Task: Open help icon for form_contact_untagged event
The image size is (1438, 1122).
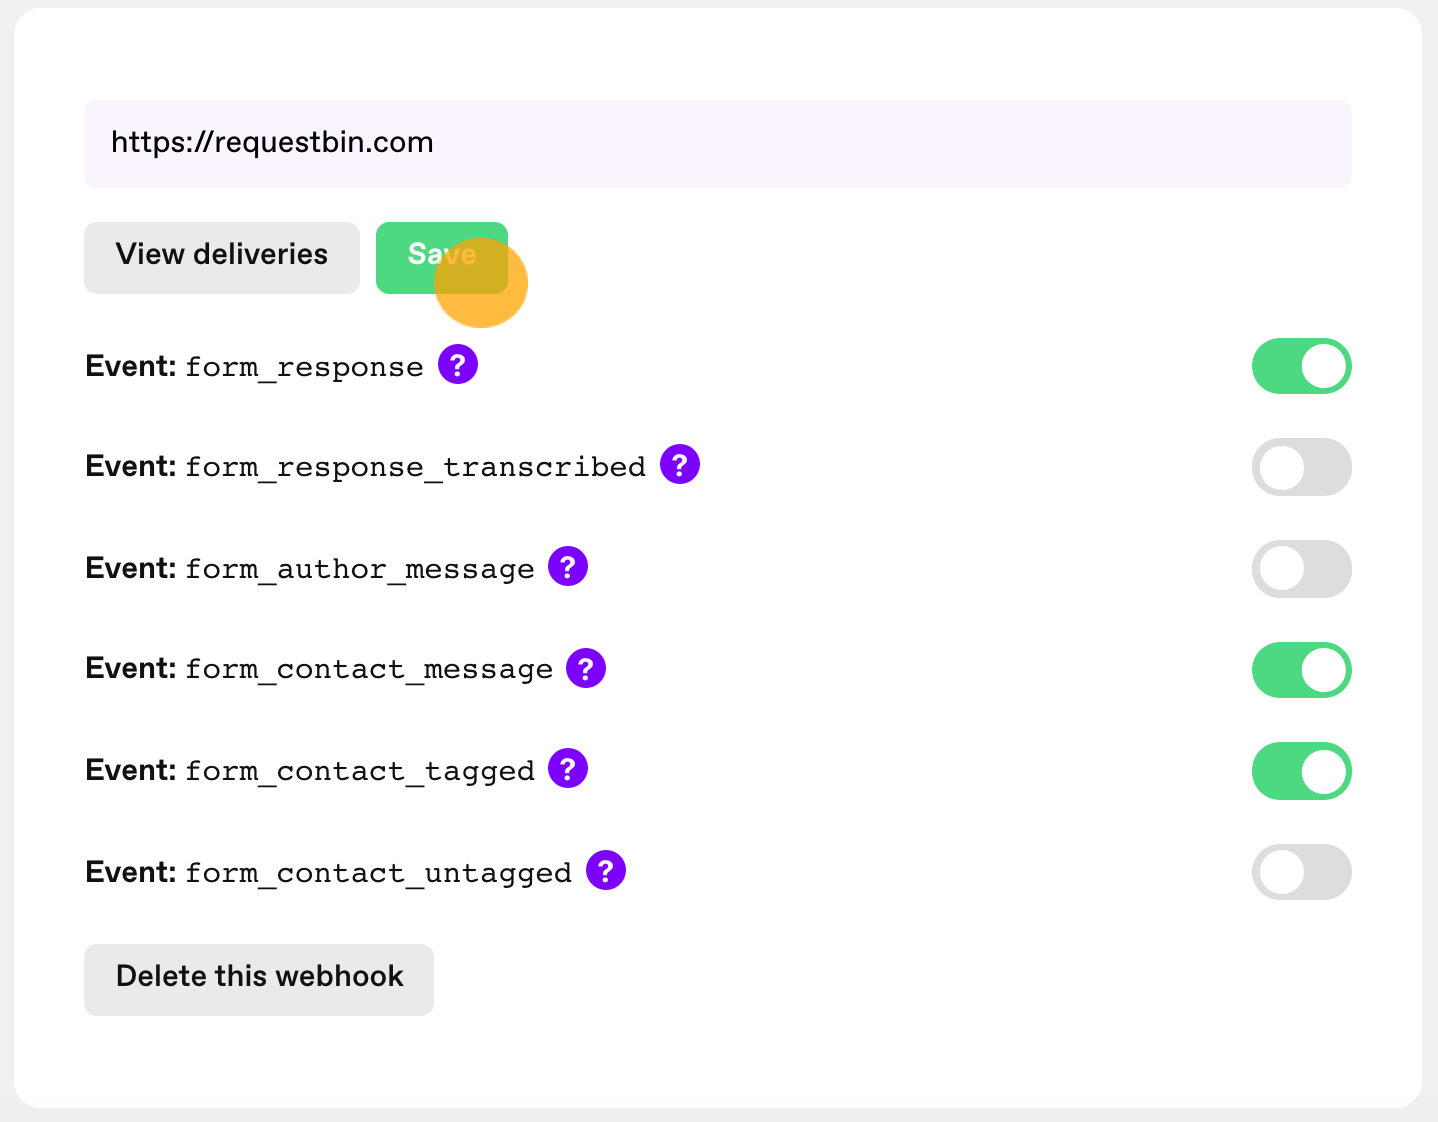Action: [x=606, y=870]
